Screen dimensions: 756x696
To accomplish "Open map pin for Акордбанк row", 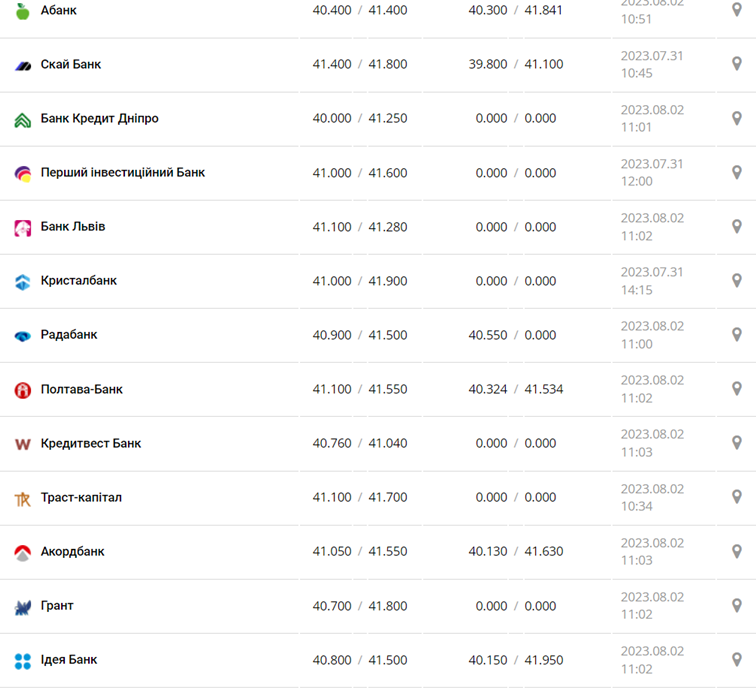I will tap(737, 551).
